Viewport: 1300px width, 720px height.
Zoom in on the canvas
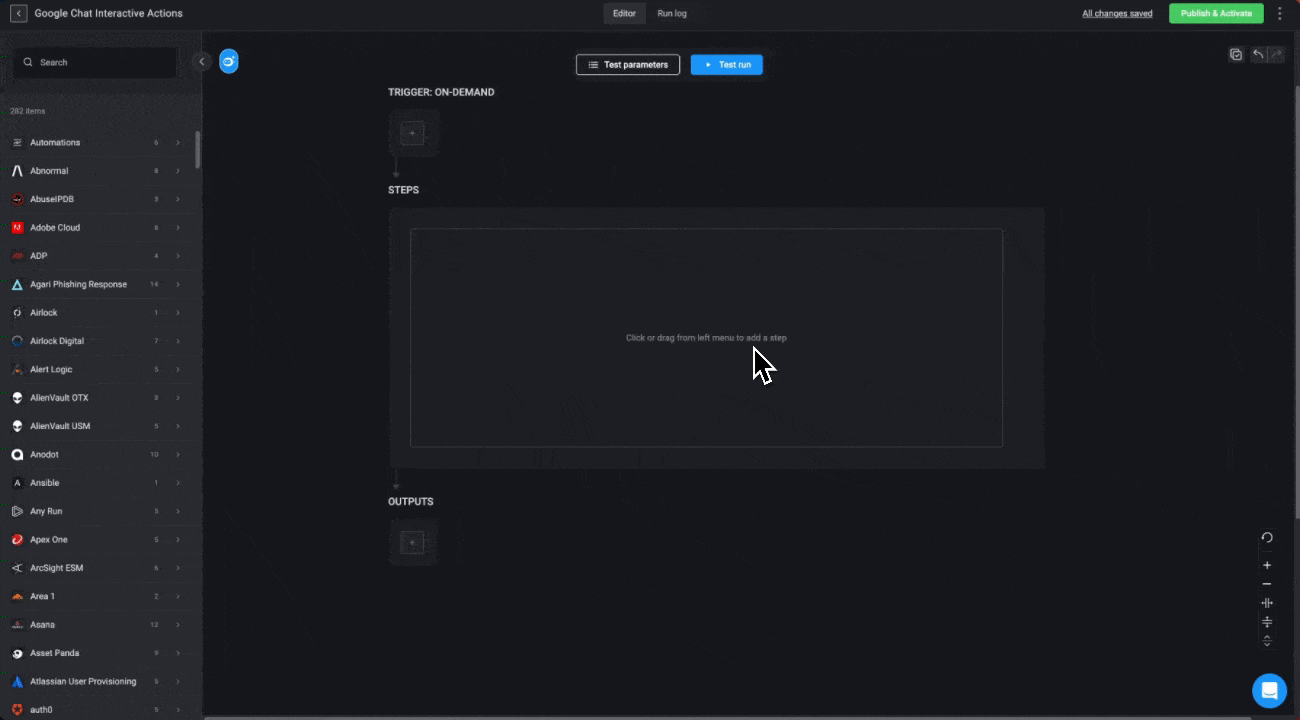(x=1267, y=565)
